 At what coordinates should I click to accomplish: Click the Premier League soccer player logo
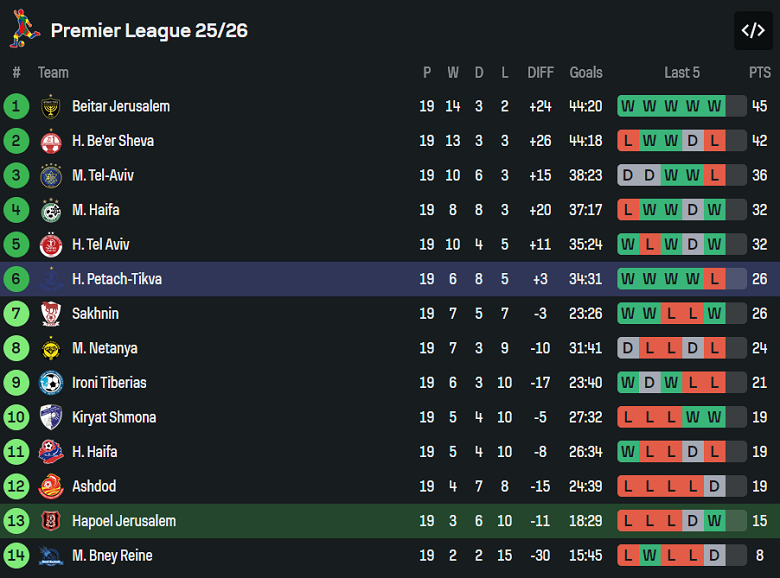click(x=24, y=29)
